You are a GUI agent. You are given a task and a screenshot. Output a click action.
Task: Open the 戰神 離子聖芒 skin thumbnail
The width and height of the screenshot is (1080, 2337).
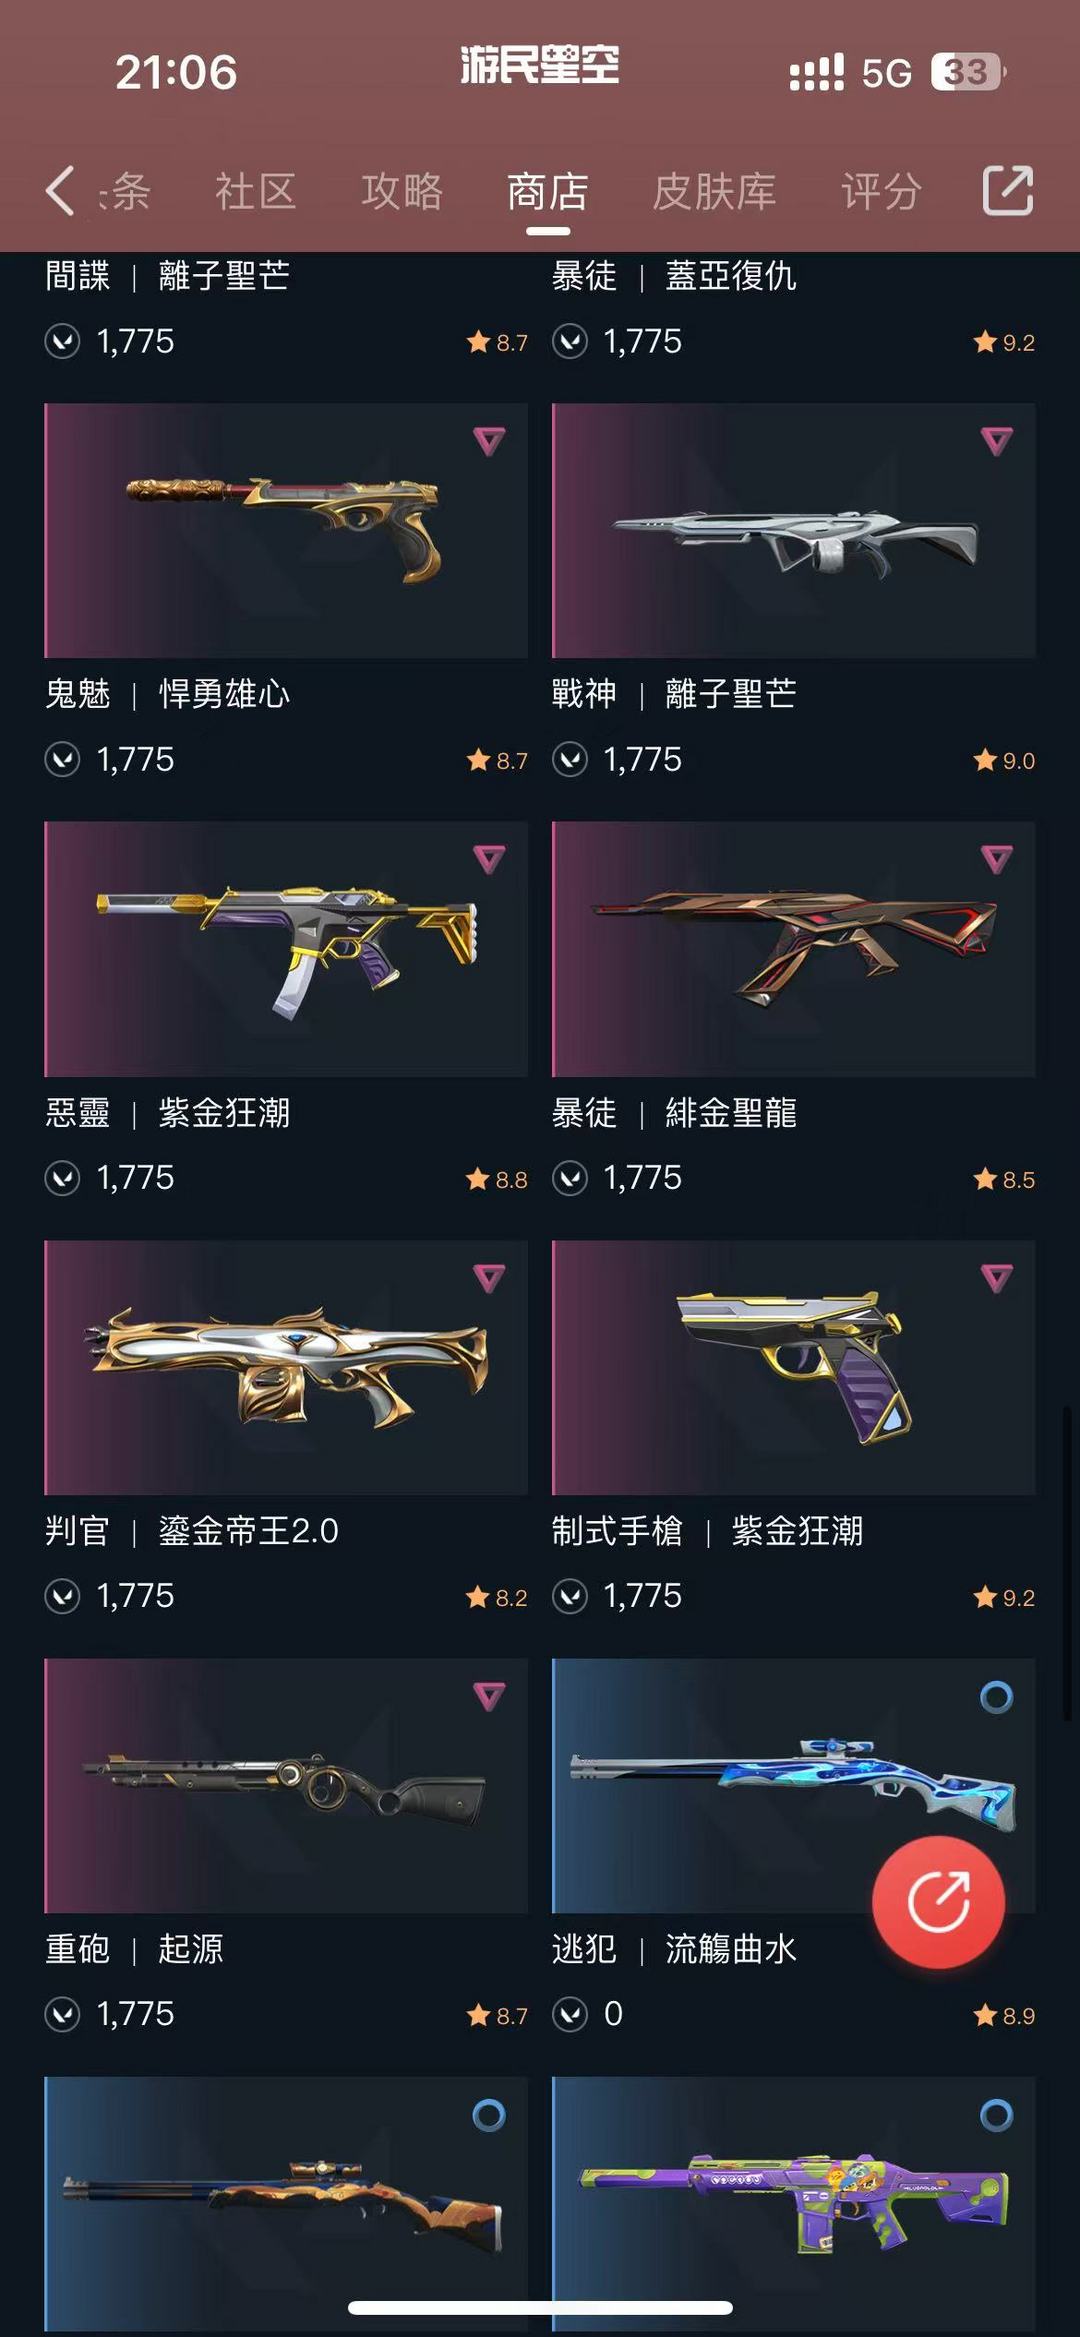(x=793, y=530)
